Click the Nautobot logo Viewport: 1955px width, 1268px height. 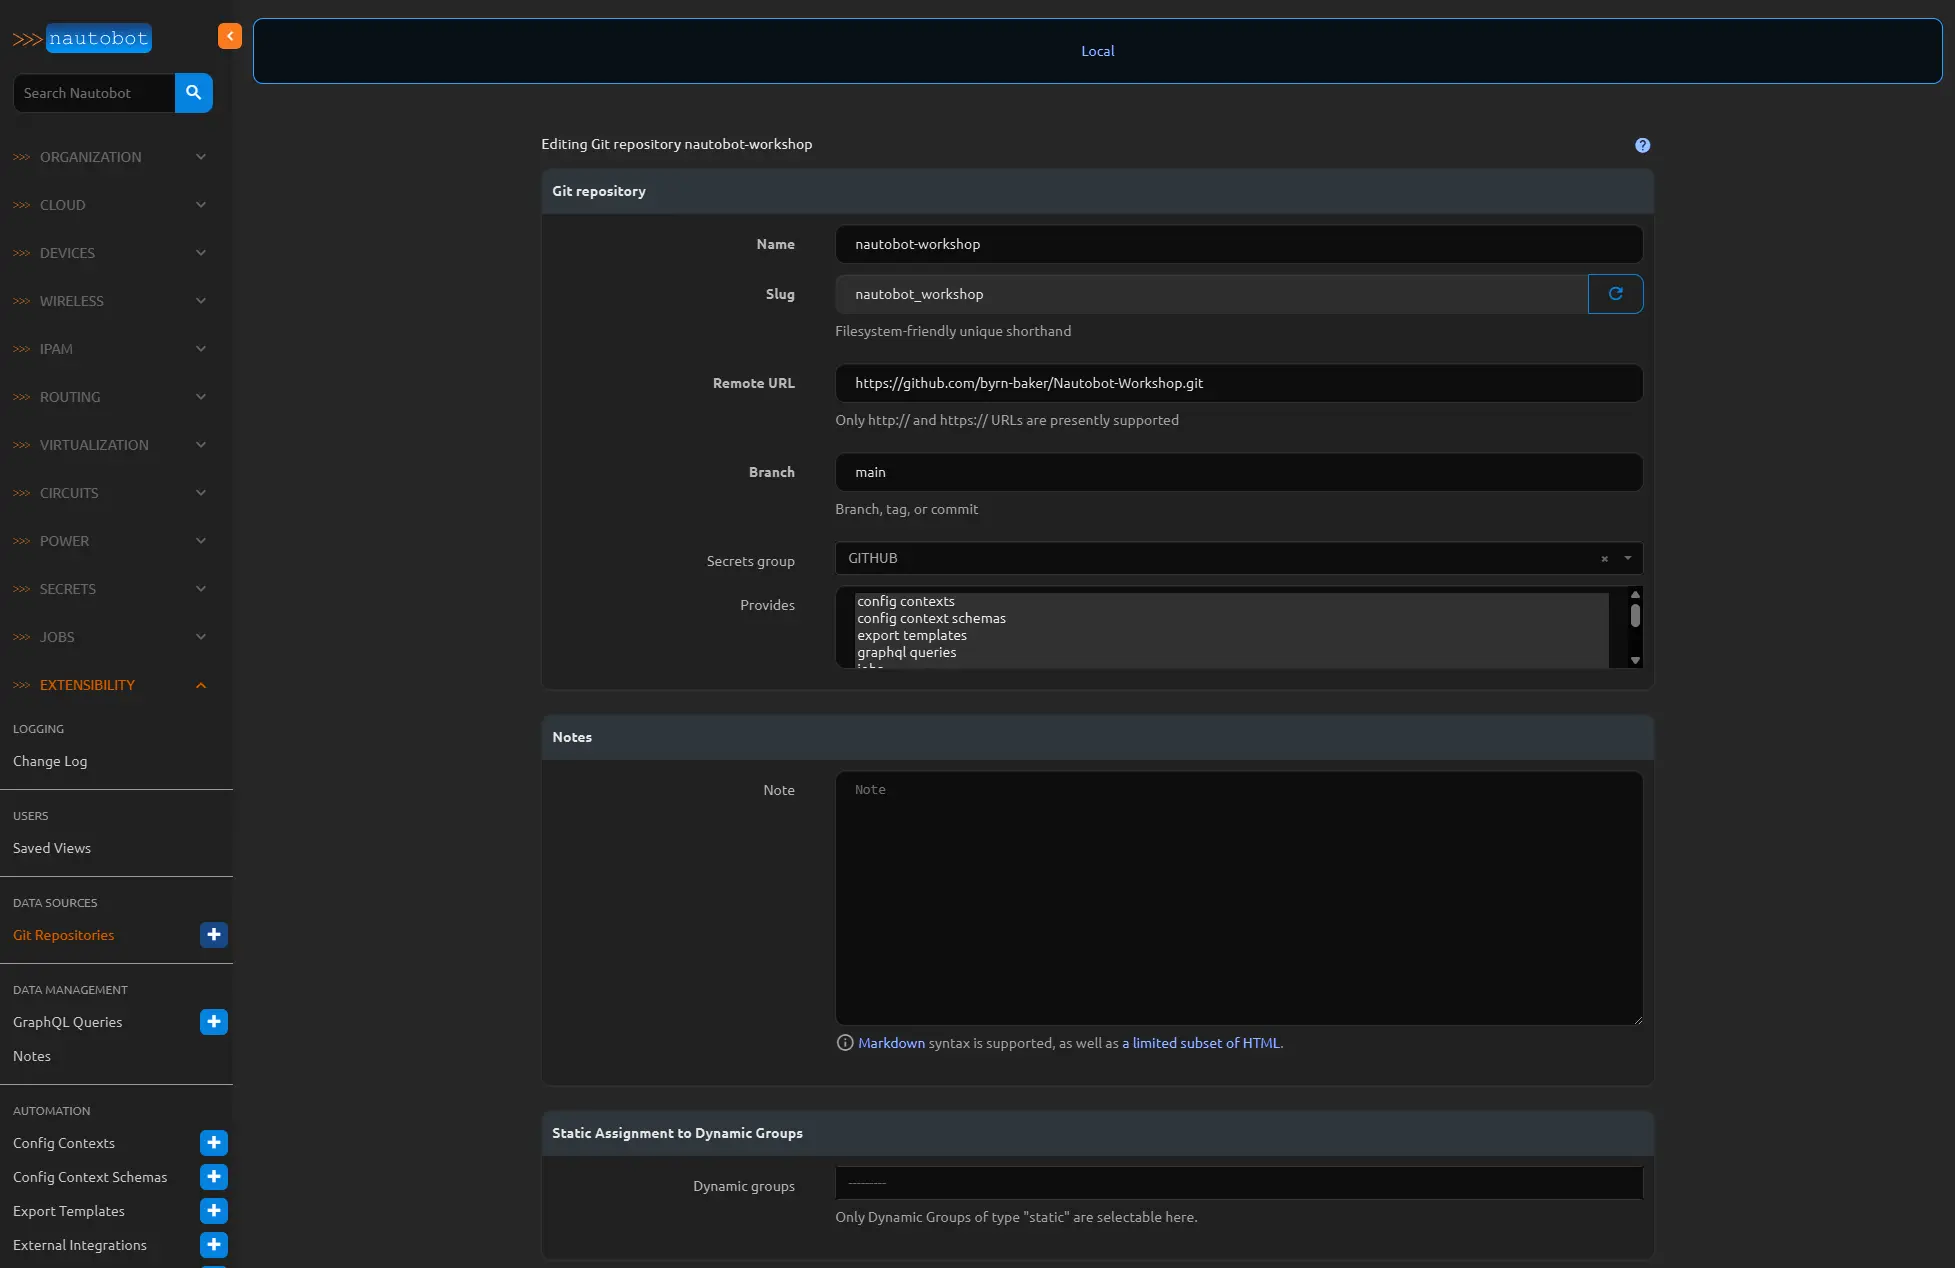[82, 38]
